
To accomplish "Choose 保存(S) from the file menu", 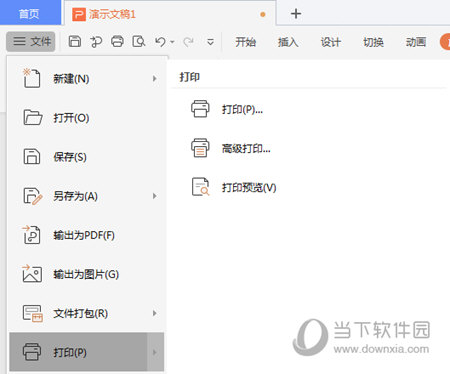I will [x=87, y=157].
